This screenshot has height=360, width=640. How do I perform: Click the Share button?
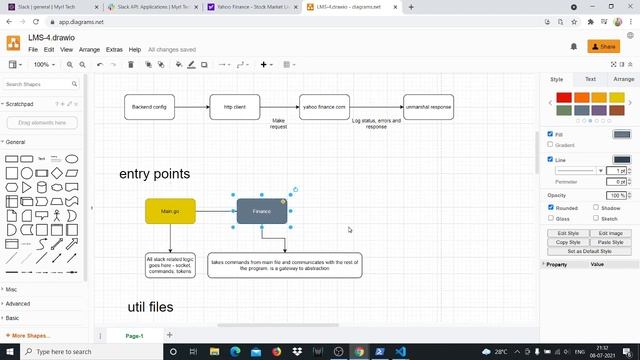click(604, 47)
